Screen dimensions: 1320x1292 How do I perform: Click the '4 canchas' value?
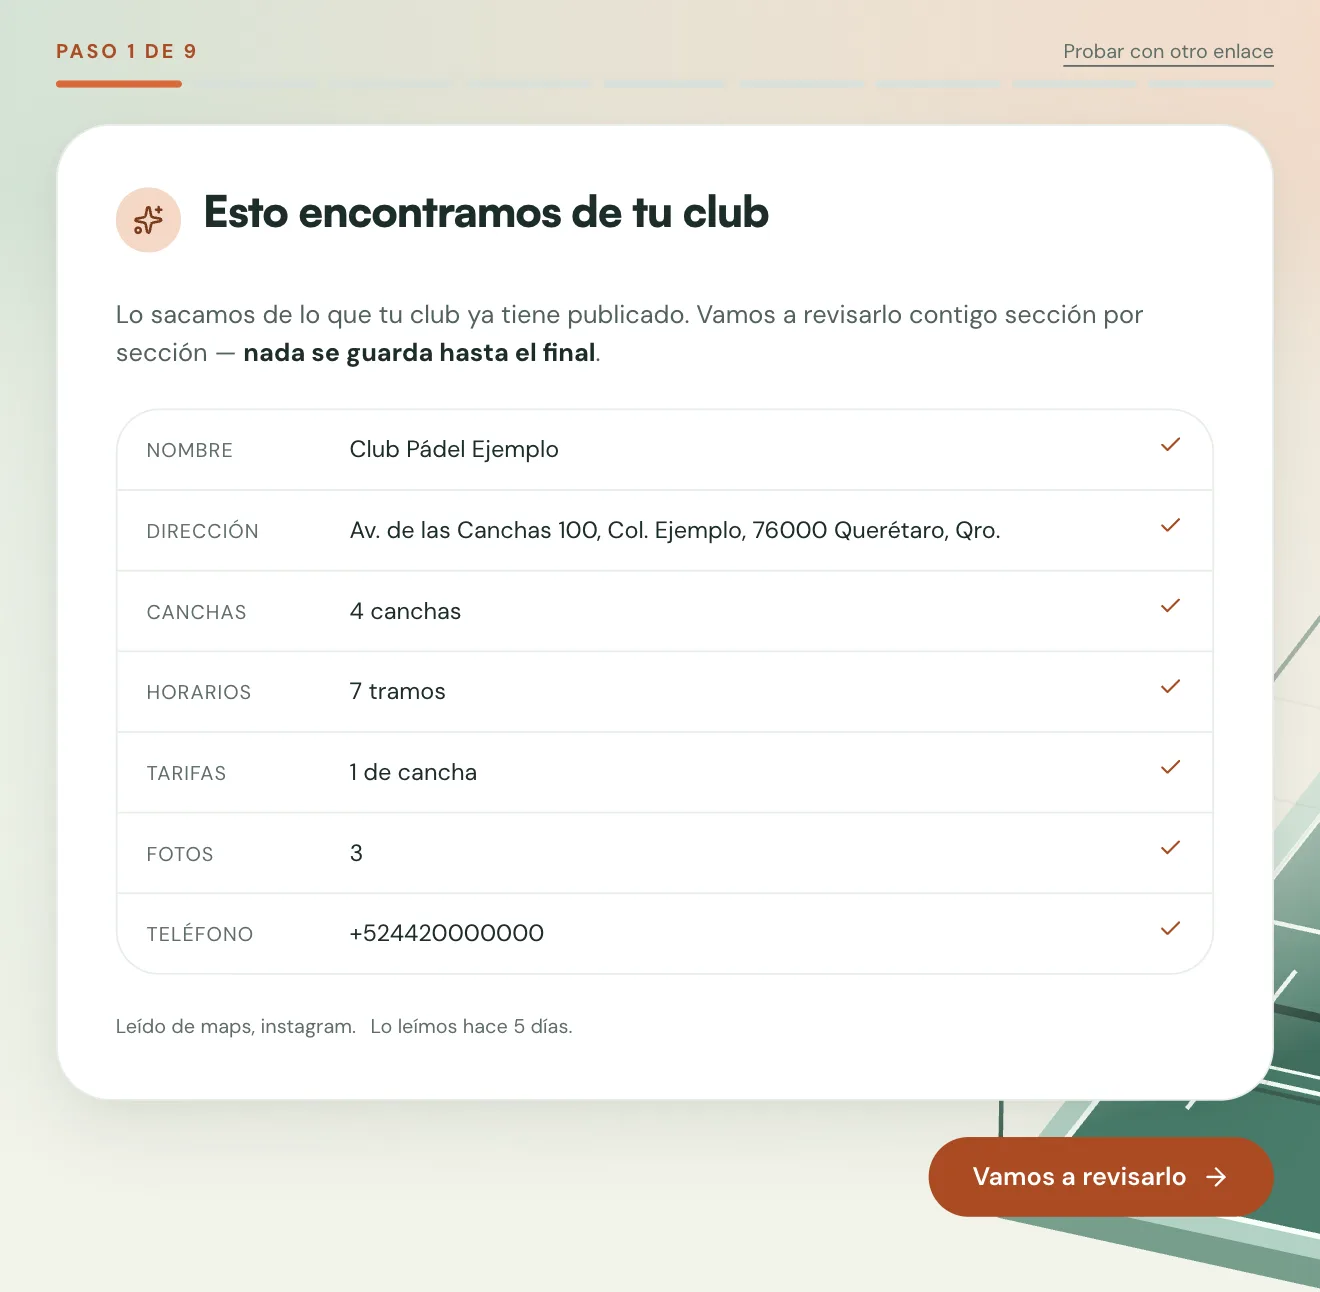point(405,611)
